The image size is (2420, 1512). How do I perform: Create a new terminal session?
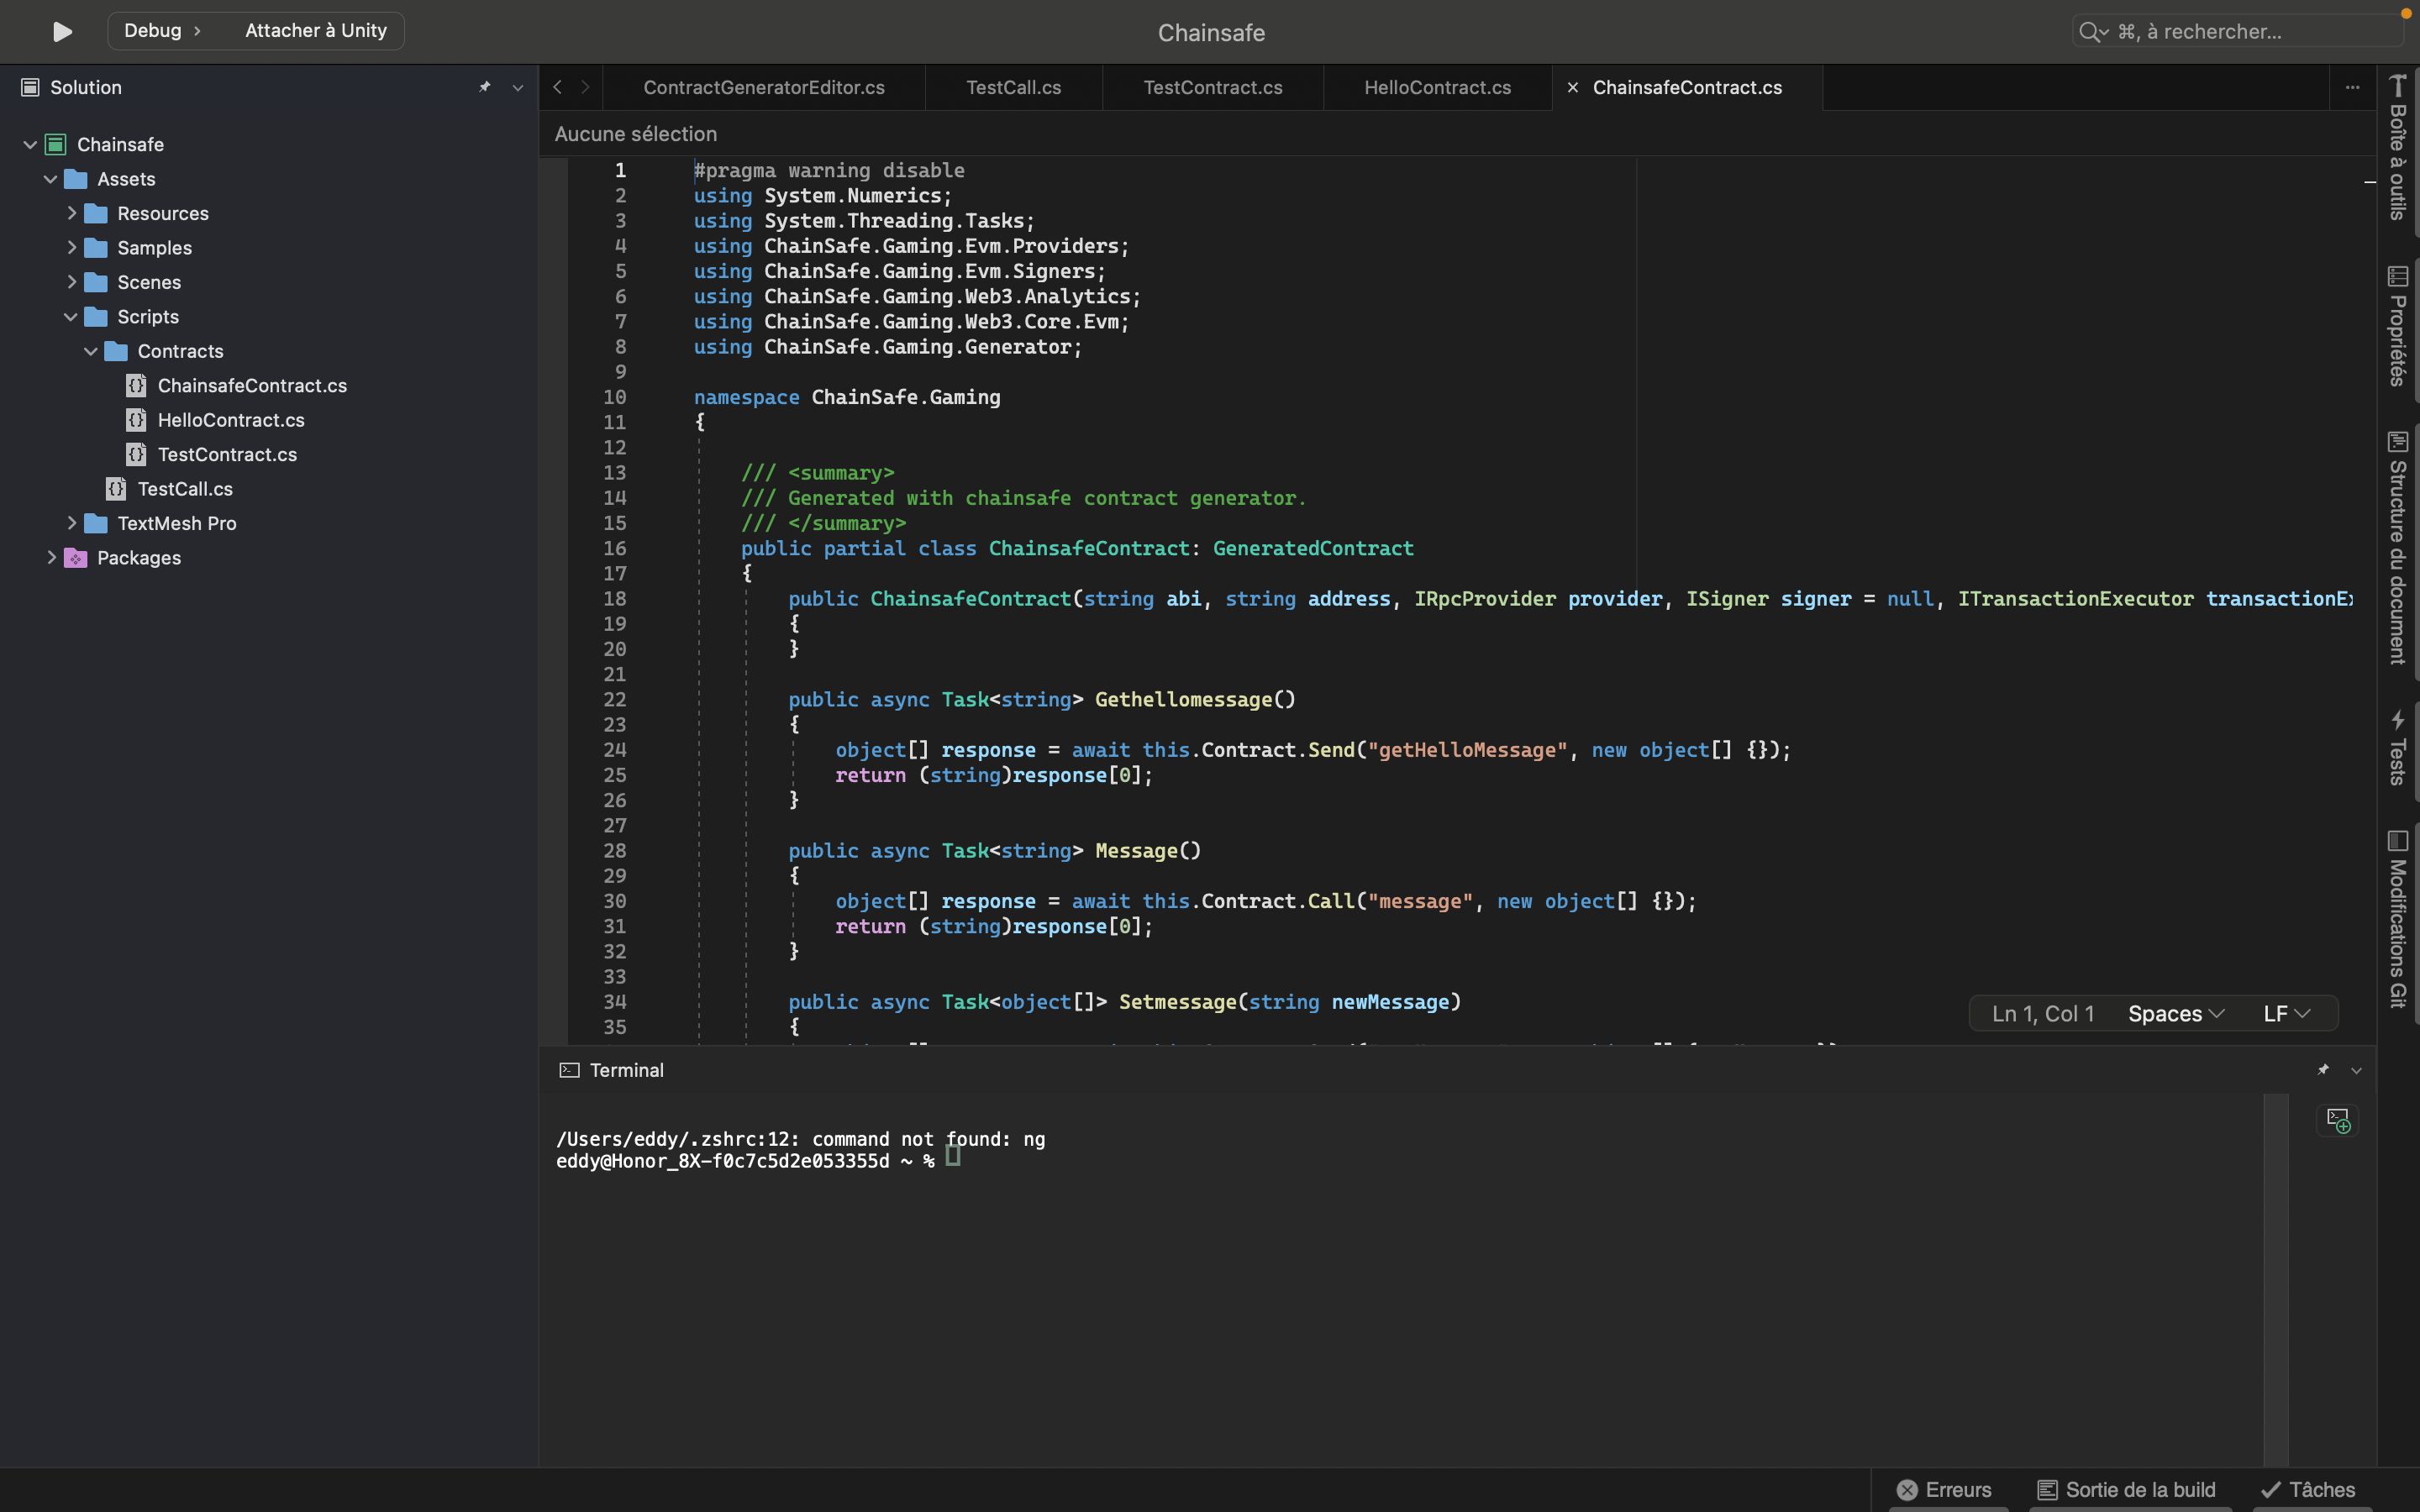coord(2338,1120)
